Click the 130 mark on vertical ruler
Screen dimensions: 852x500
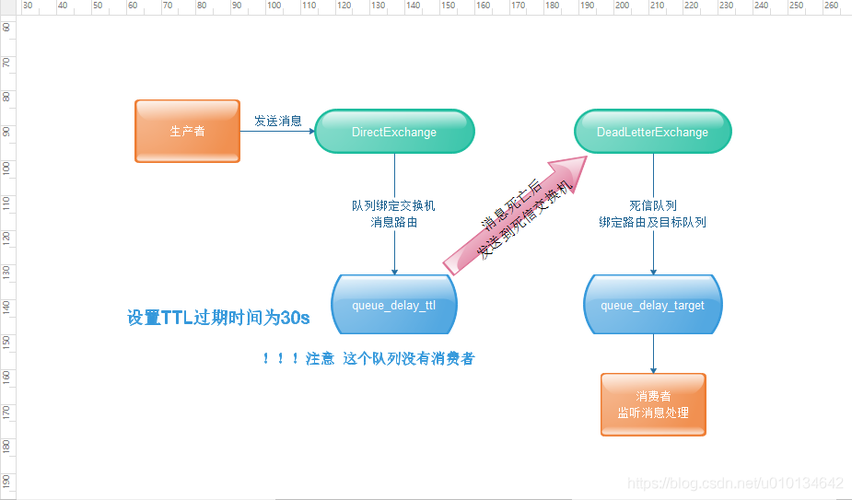pos(7,272)
